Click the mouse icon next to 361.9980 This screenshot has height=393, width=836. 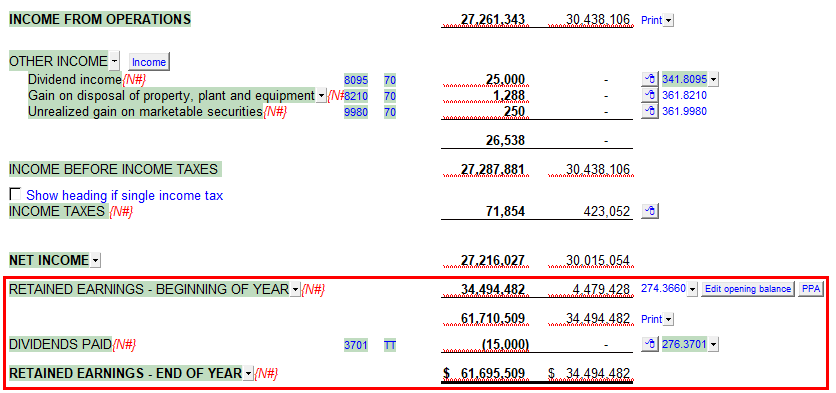(649, 111)
